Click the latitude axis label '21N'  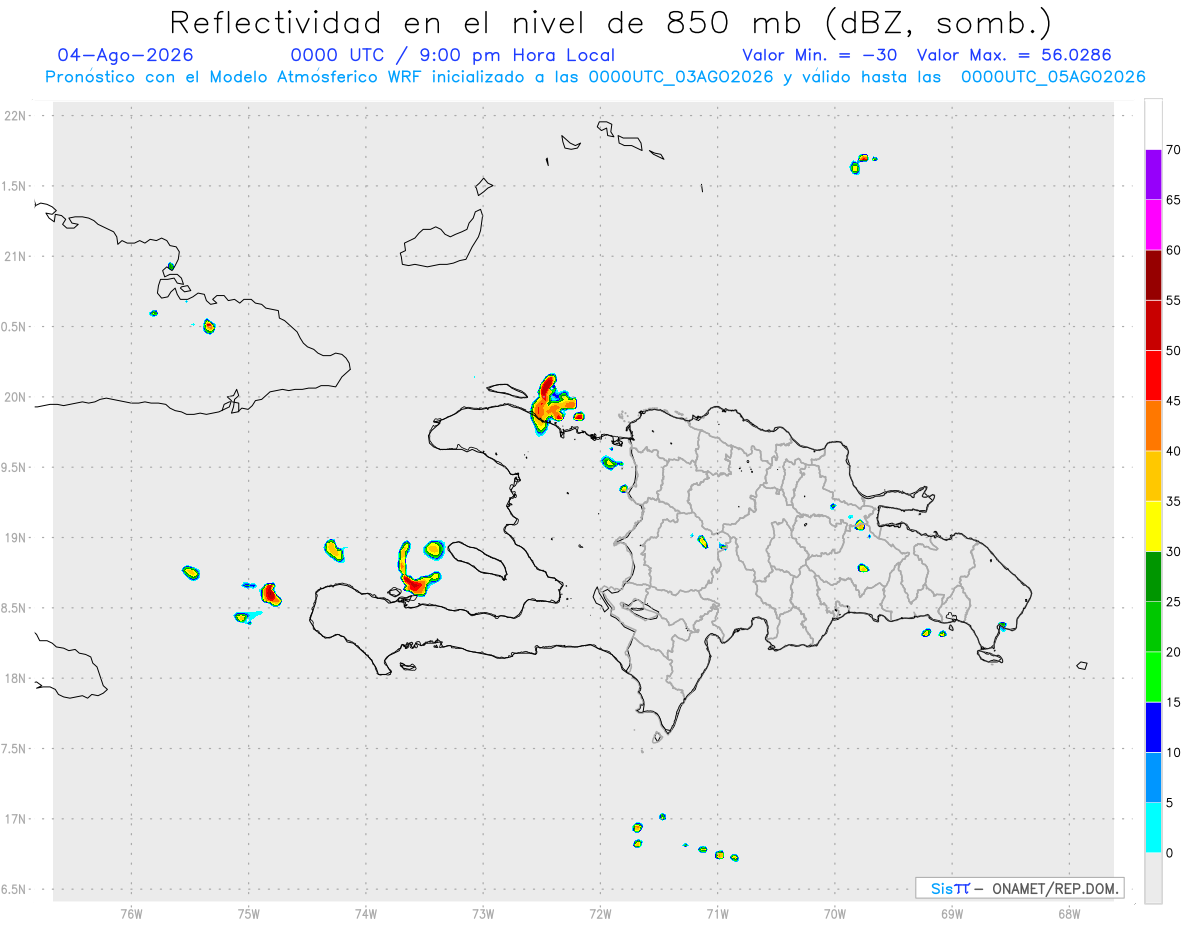click(x=17, y=257)
